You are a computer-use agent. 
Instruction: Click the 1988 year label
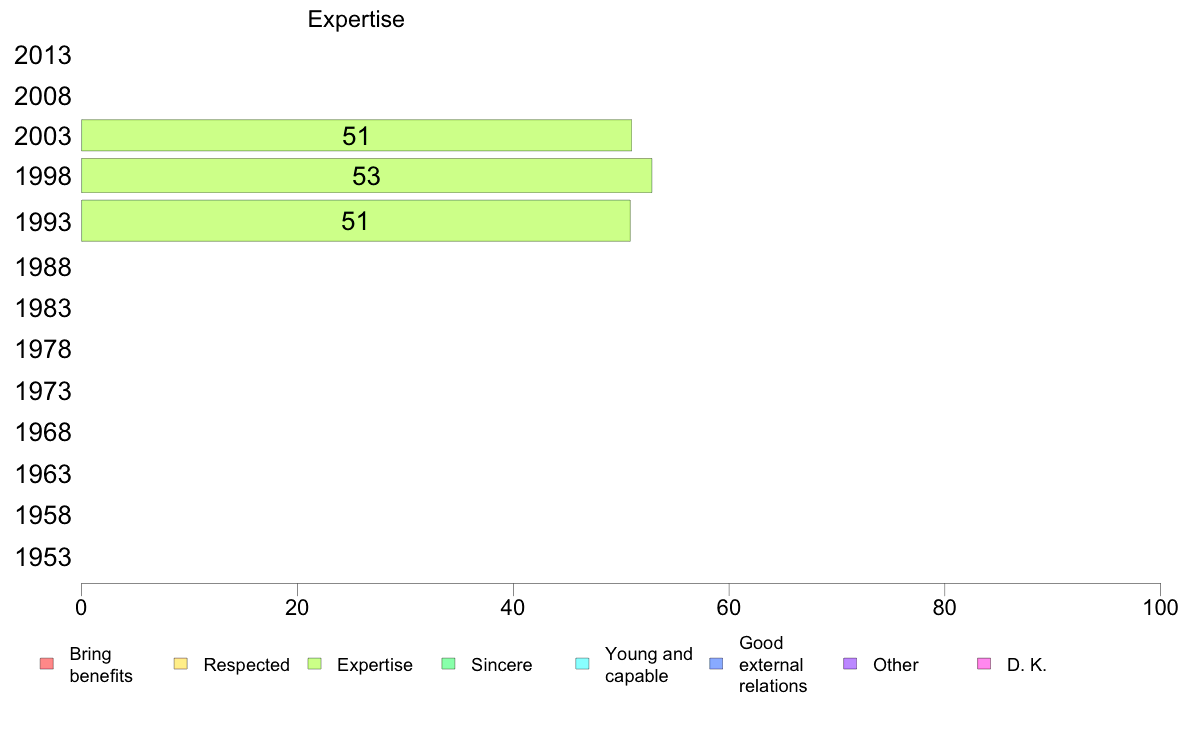[x=42, y=268]
